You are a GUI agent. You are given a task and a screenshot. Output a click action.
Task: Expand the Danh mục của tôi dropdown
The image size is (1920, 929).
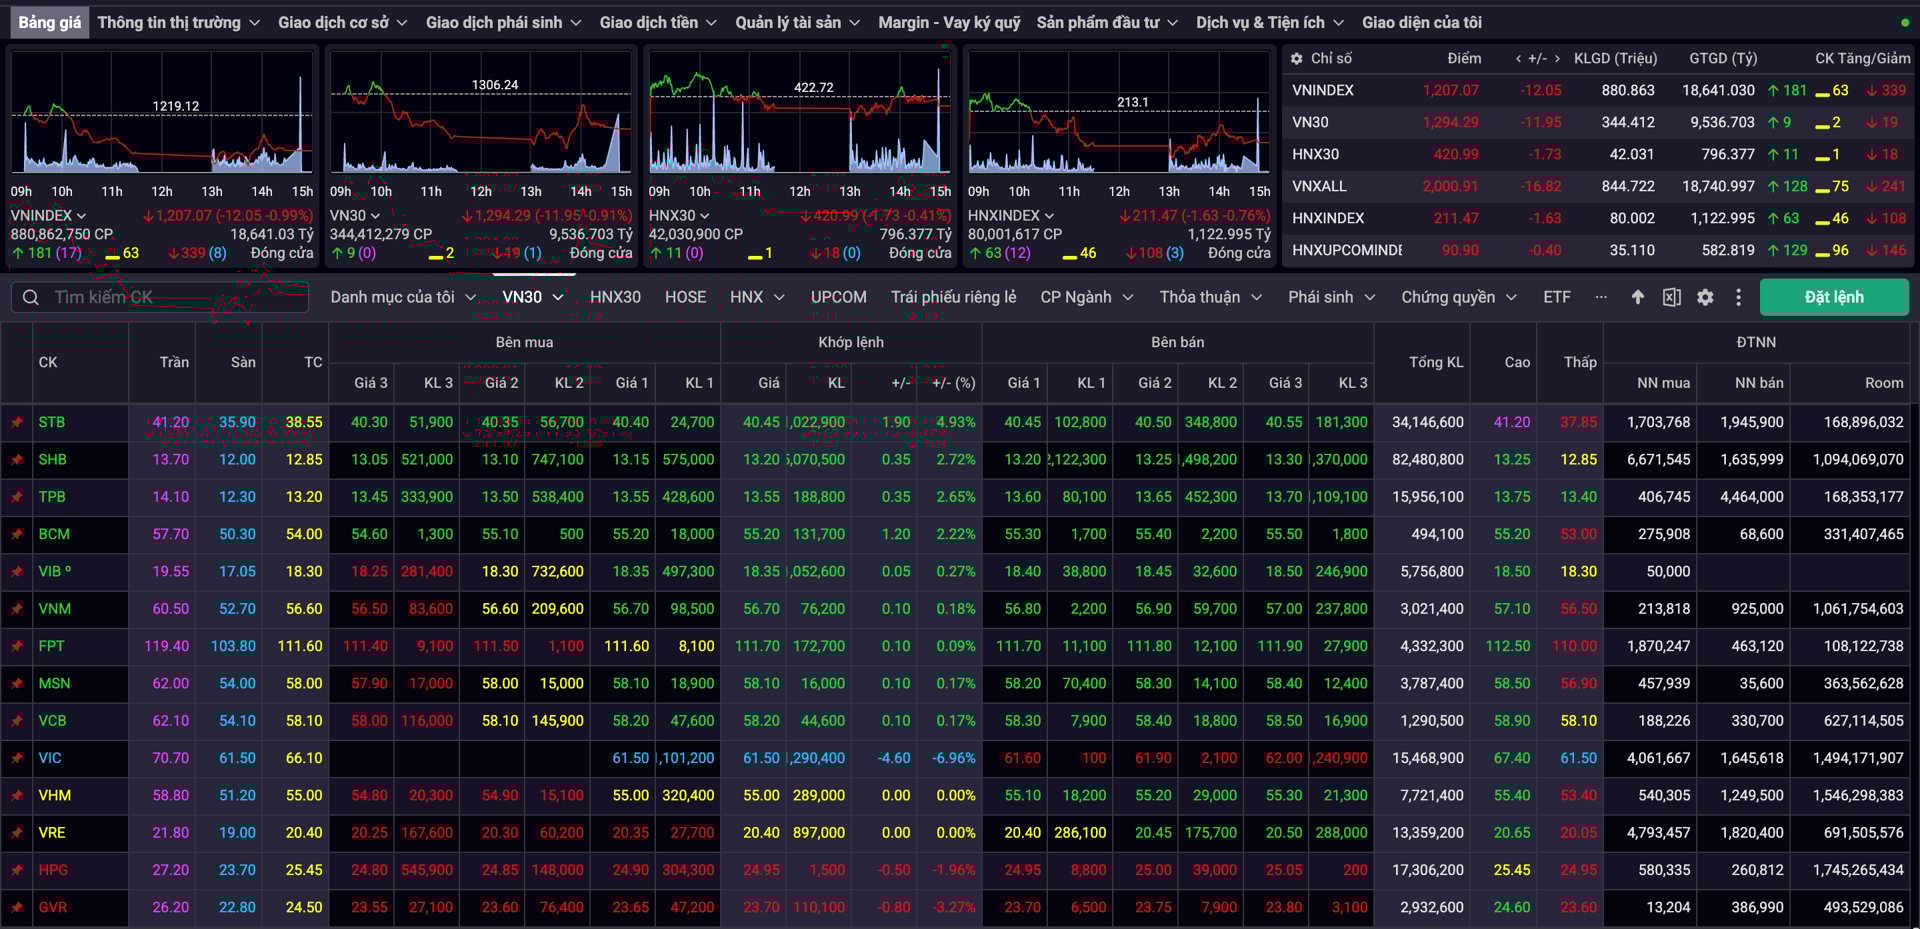(403, 297)
